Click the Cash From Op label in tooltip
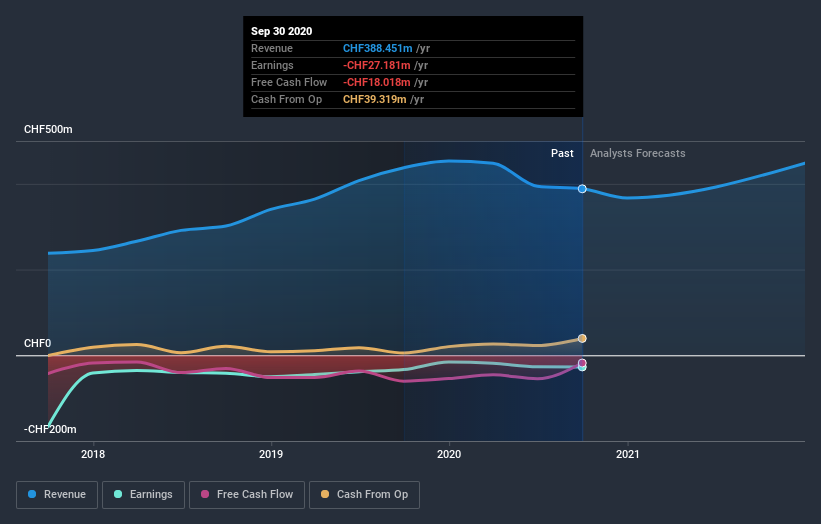 click(x=286, y=99)
